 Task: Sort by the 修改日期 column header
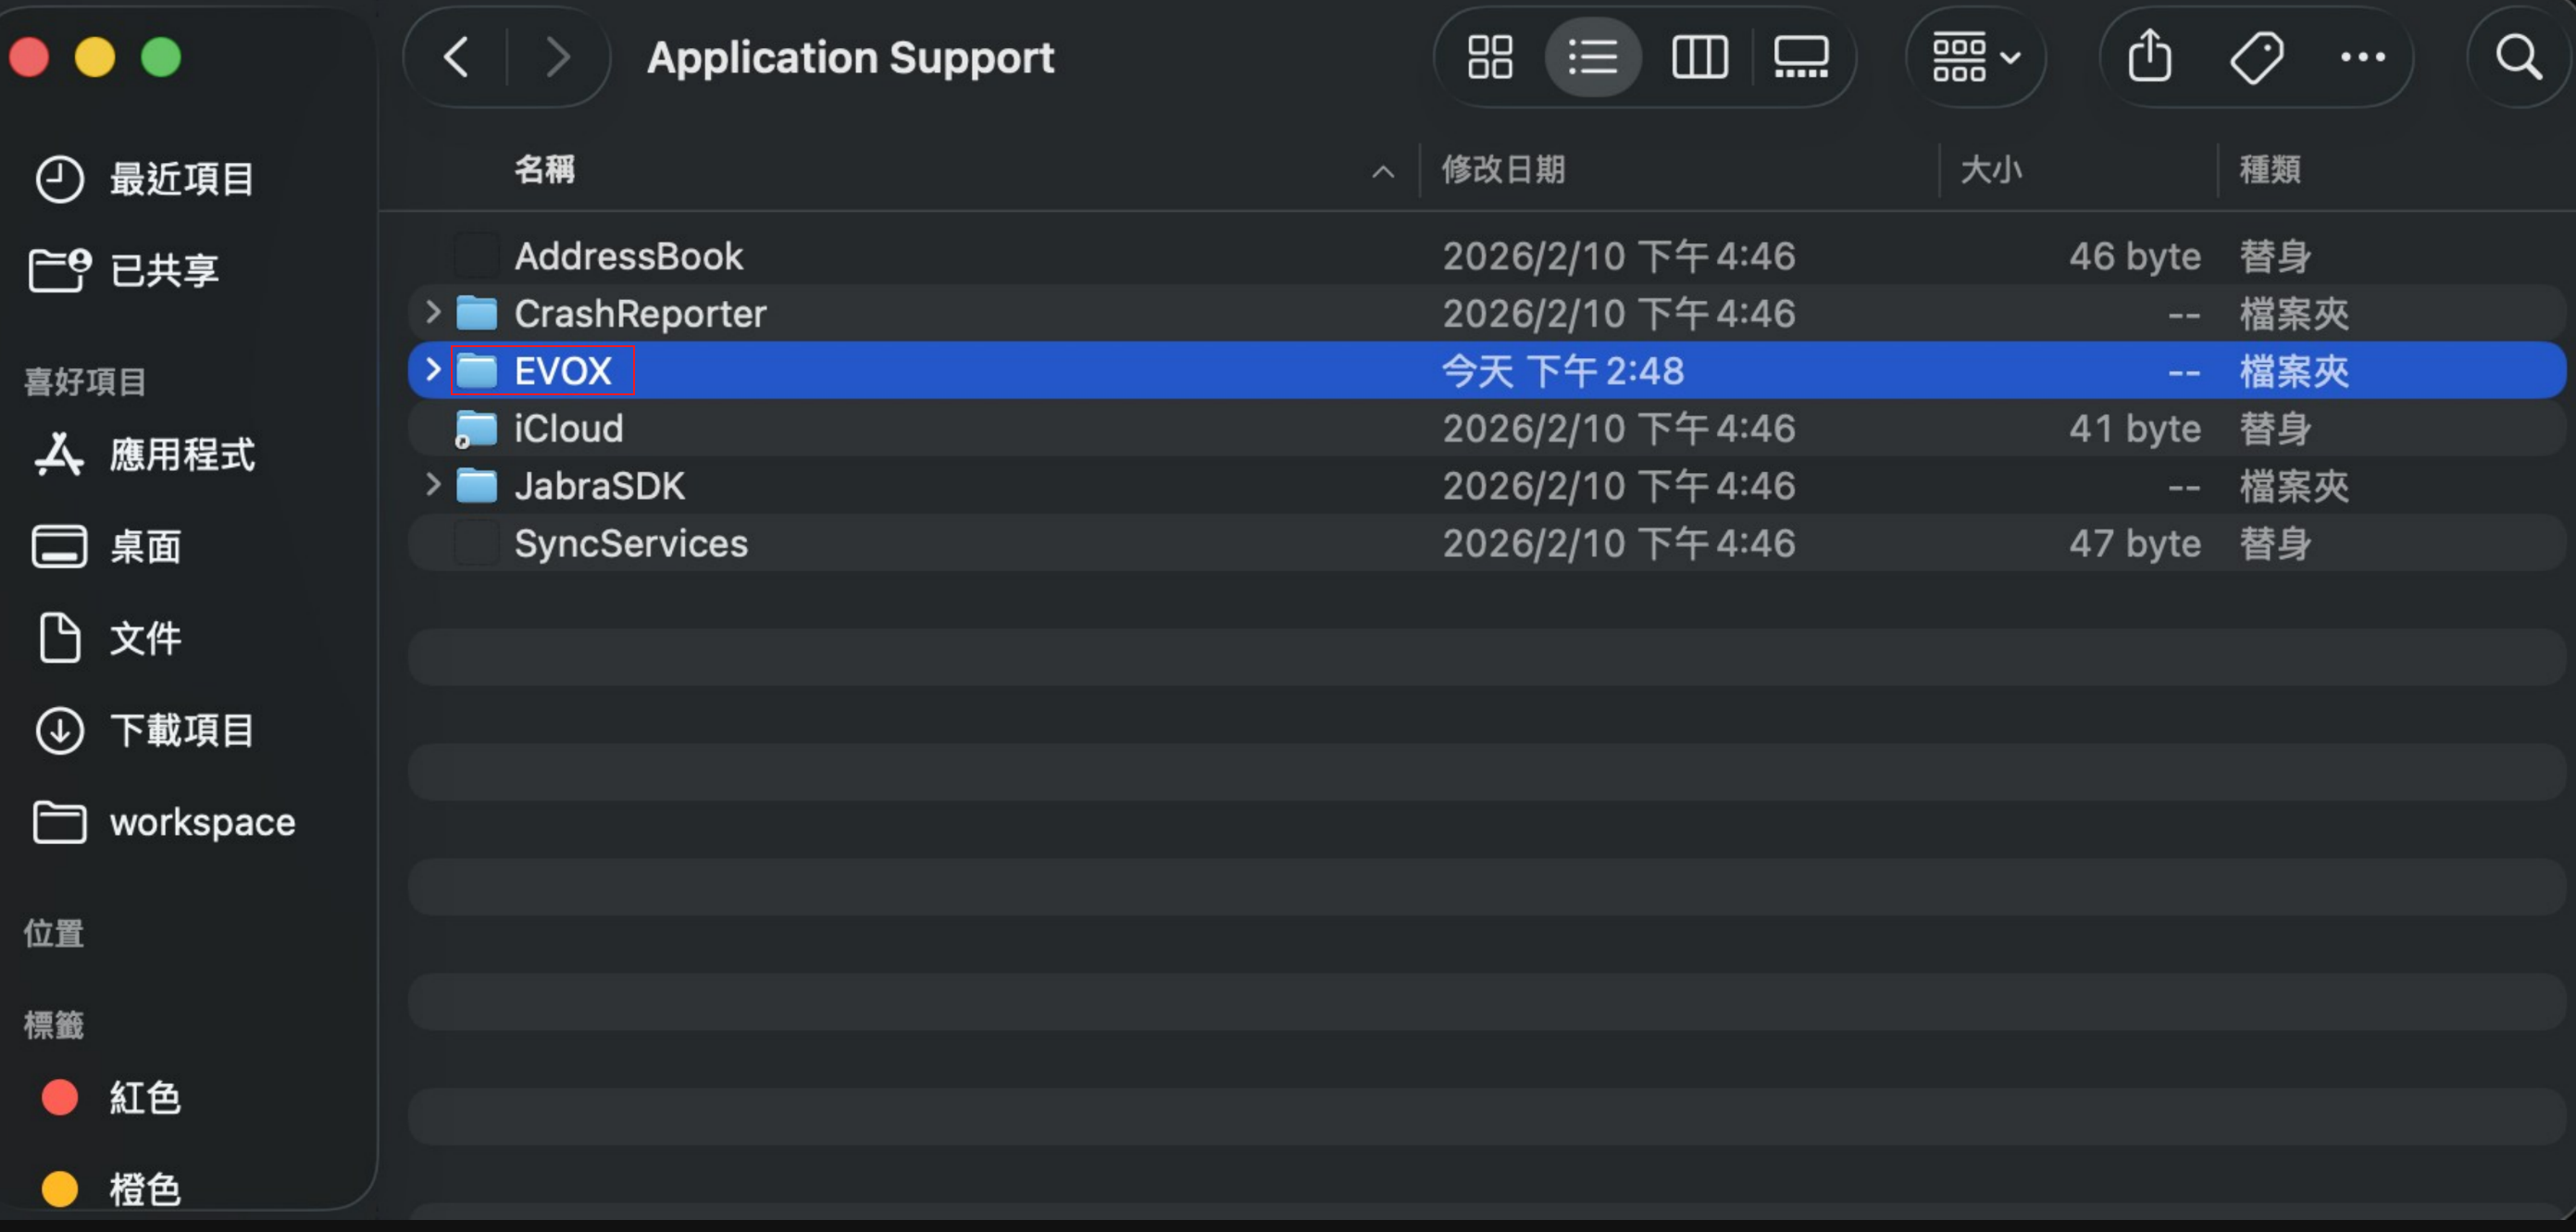coord(1503,170)
